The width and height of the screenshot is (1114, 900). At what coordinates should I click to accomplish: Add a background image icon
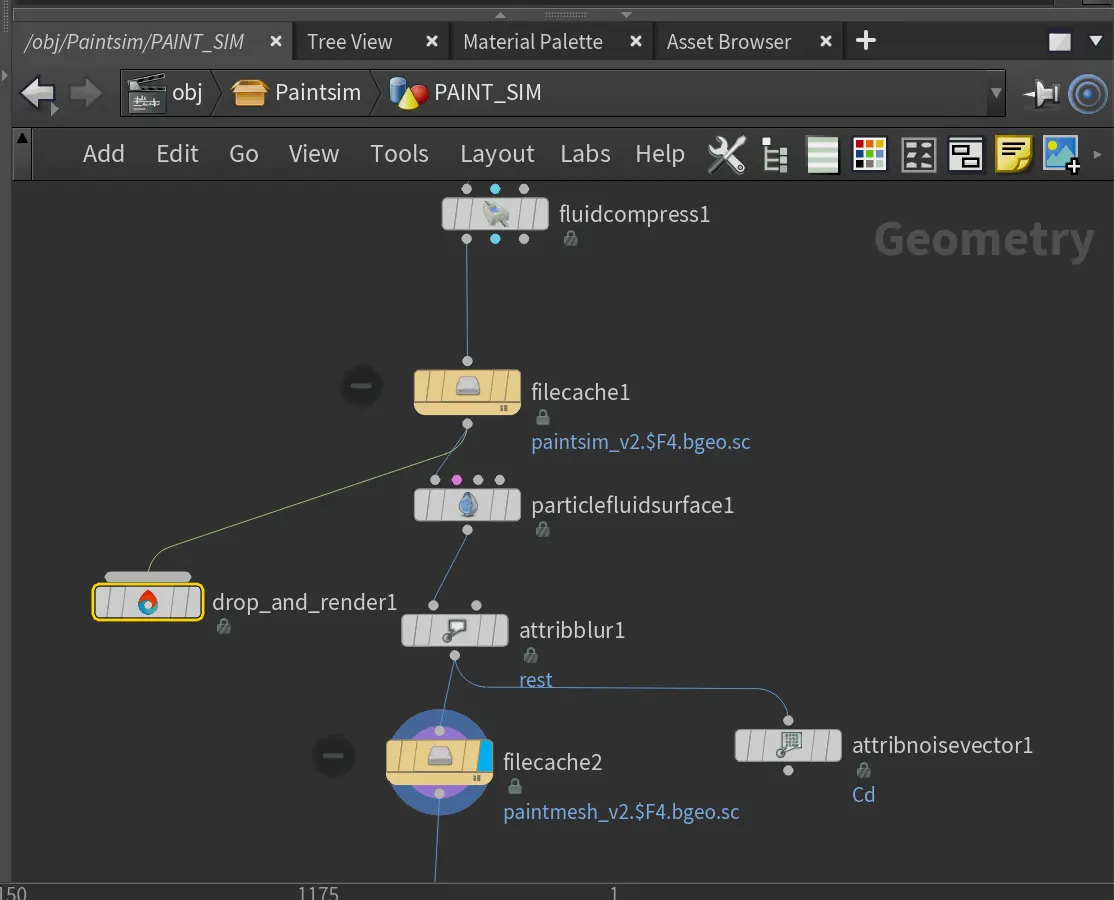click(1060, 155)
